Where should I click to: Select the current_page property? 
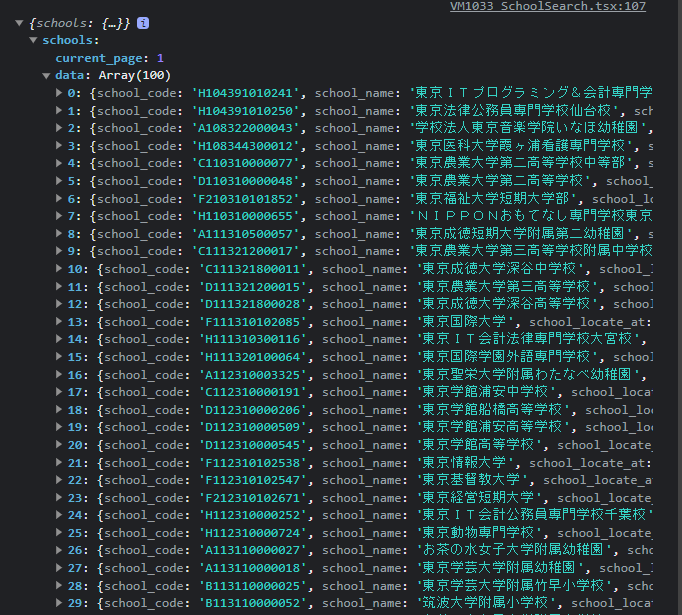coord(99,58)
